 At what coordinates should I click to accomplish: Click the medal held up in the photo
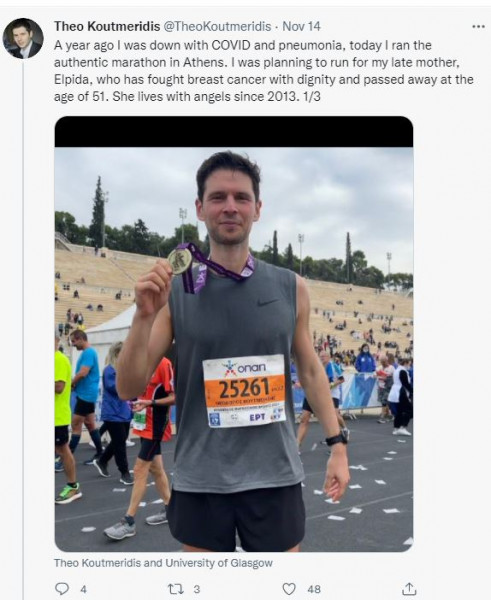pos(179,261)
